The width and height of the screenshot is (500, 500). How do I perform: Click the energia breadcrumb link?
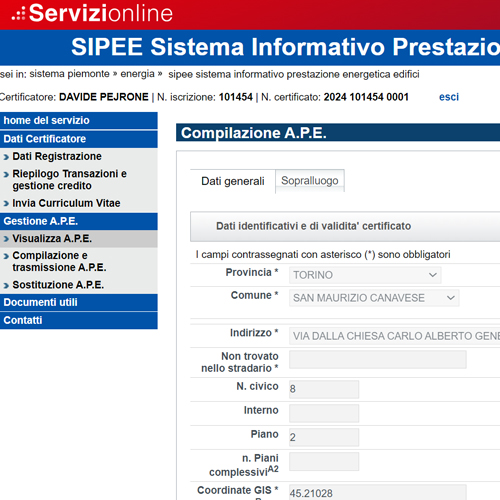[137, 74]
